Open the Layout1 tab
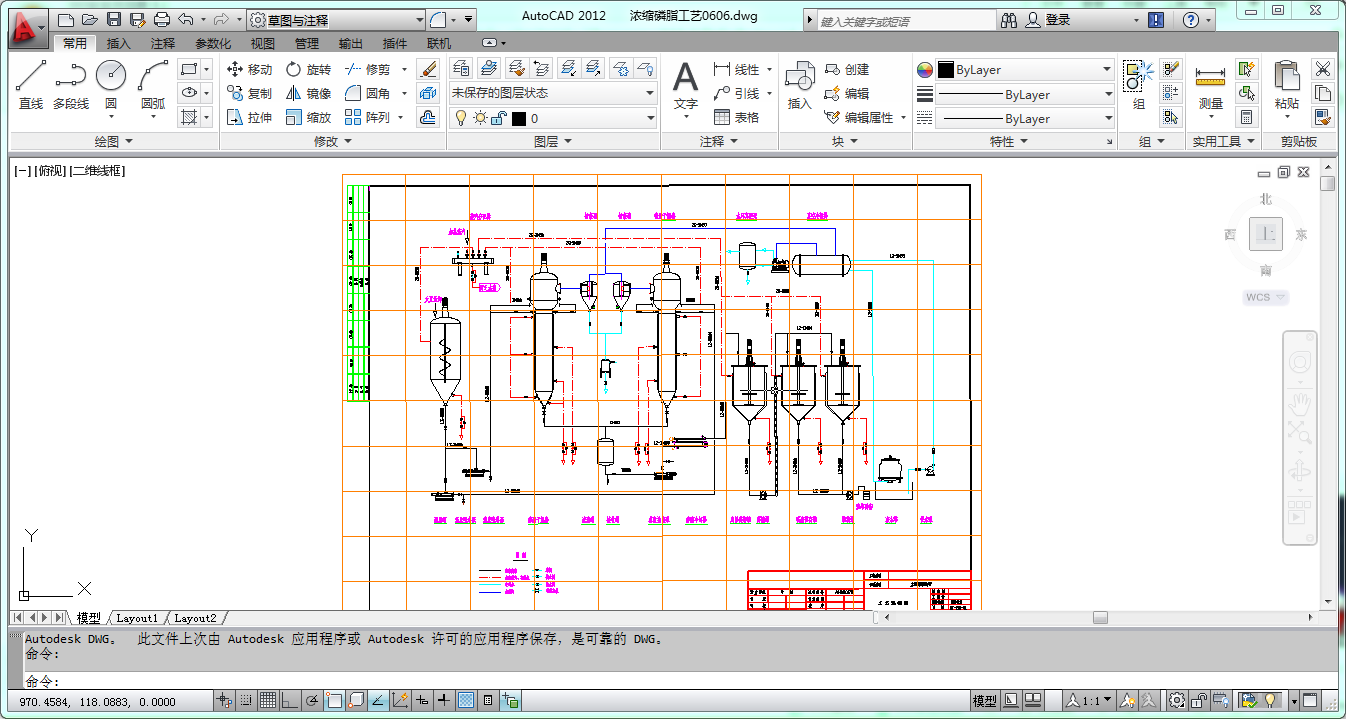This screenshot has width=1346, height=719. [138, 618]
